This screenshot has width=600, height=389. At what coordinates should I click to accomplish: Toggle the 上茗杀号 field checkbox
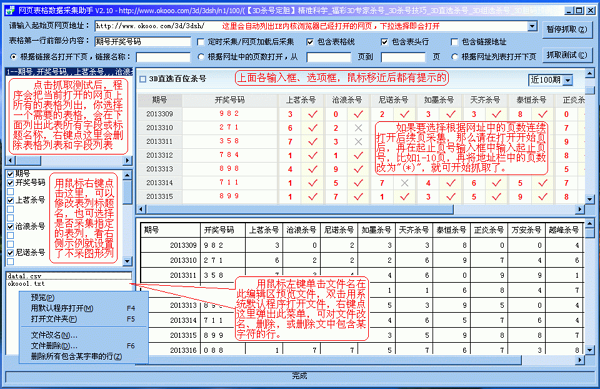point(11,200)
